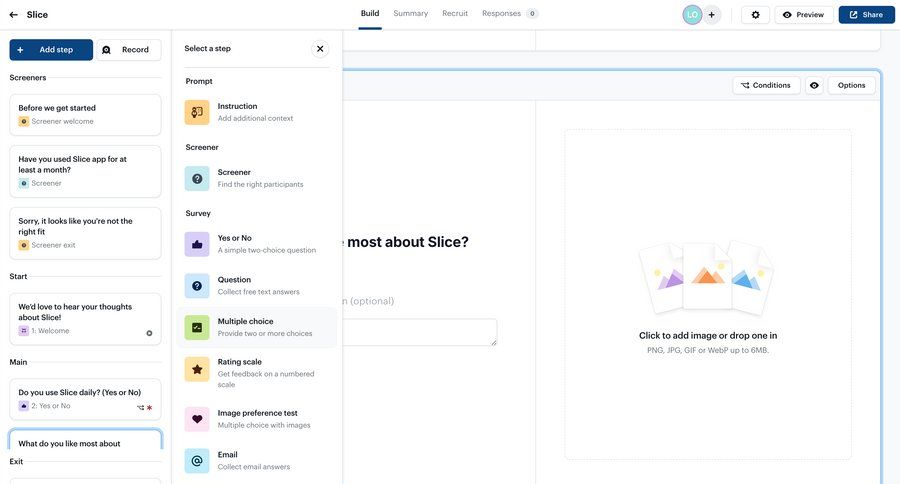Image resolution: width=900 pixels, height=484 pixels.
Task: Open 'Sorry, it looks like you're not' exit card
Action: coord(85,233)
